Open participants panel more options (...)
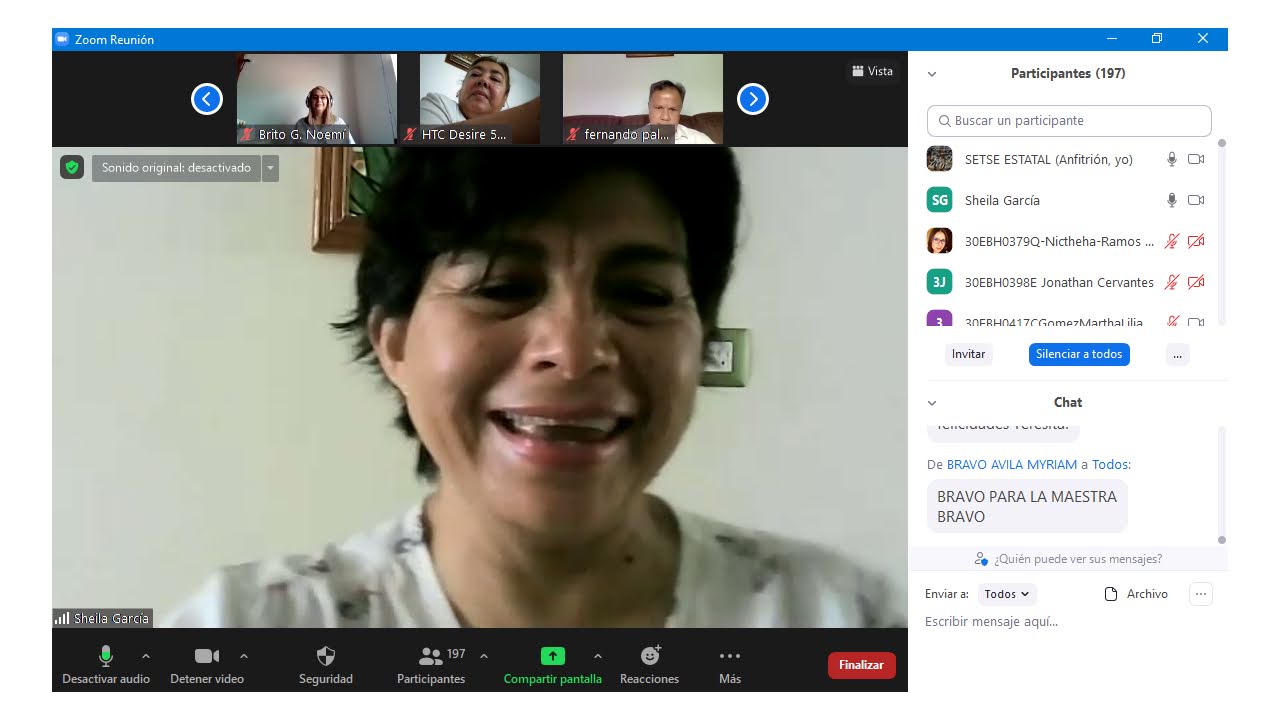This screenshot has height=720, width=1280. click(x=1178, y=354)
